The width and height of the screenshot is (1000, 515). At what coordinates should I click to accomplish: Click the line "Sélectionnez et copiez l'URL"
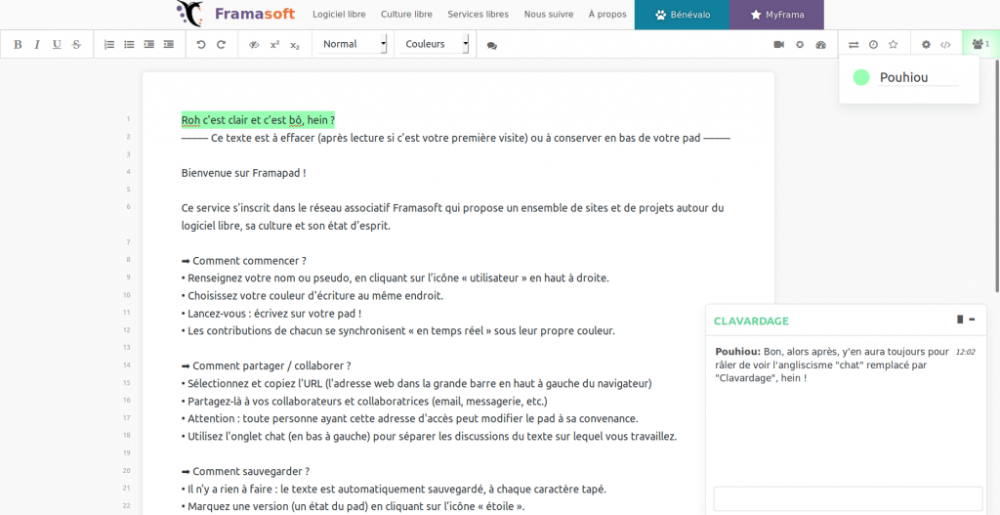click(416, 384)
